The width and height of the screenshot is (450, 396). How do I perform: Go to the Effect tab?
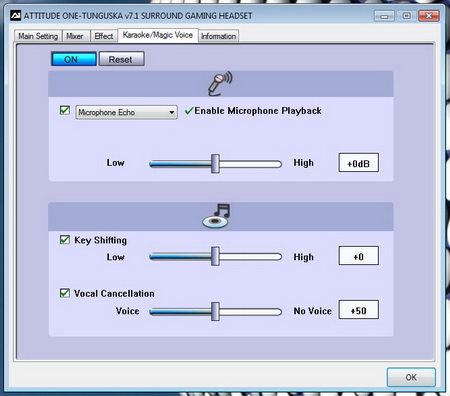(104, 36)
